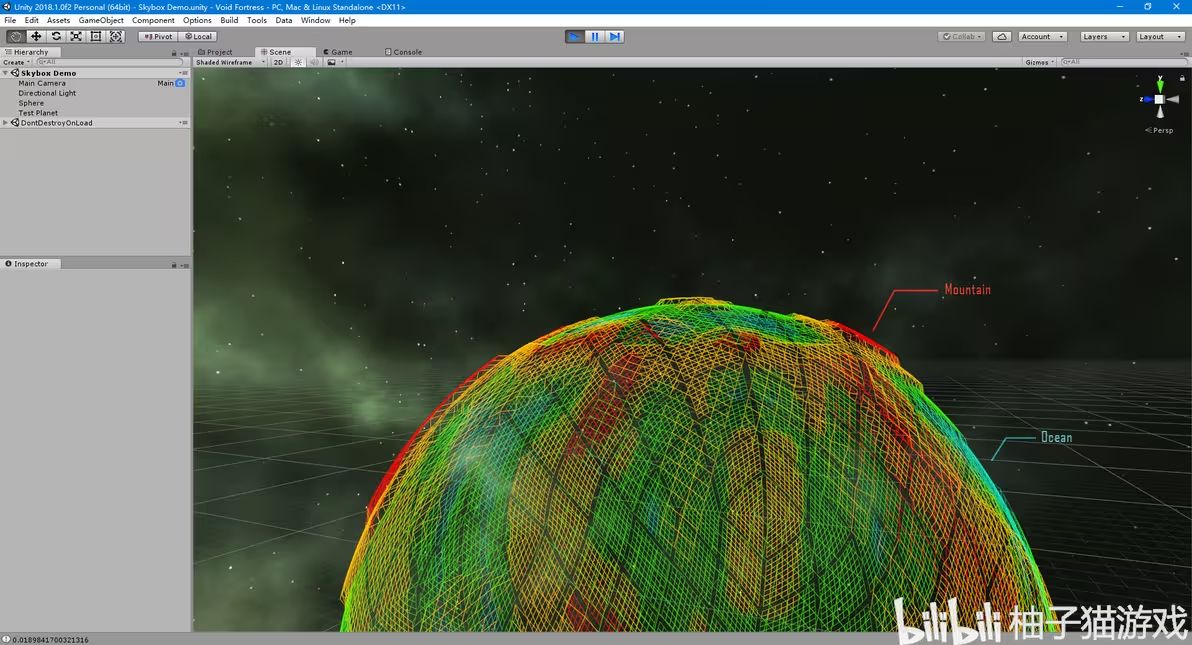Toggle the scene gizmo lock
This screenshot has width=1192, height=645.
click(1182, 78)
